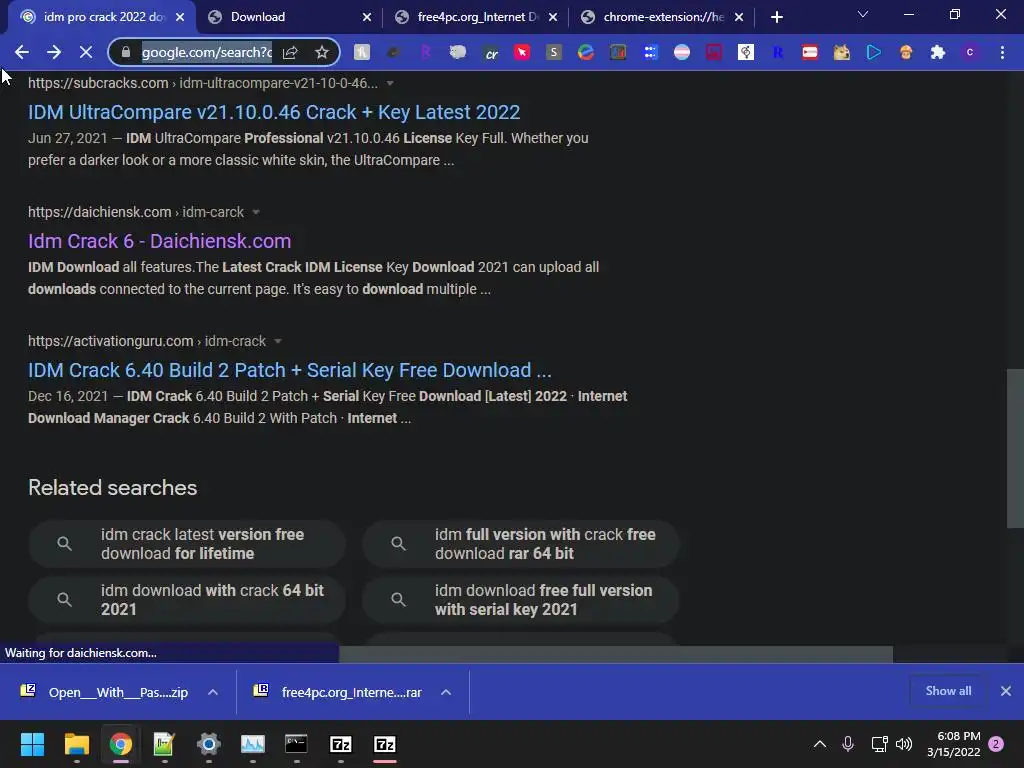
Task: Close the 'Download' tab
Action: click(367, 17)
